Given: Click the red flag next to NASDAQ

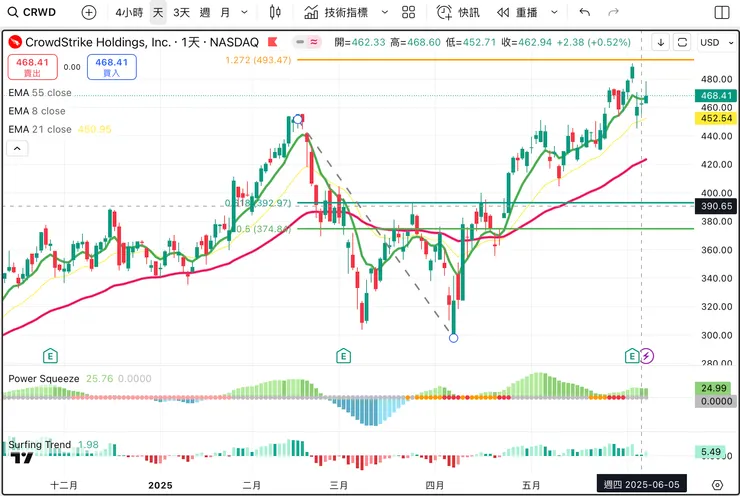Looking at the screenshot, I should click(x=272, y=42).
